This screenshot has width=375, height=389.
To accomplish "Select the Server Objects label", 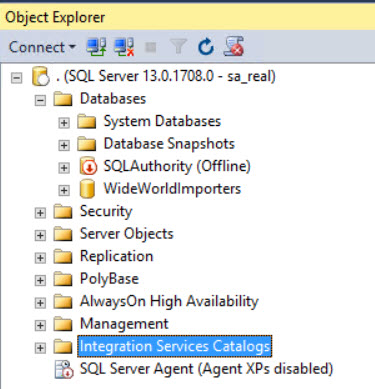I will [127, 234].
